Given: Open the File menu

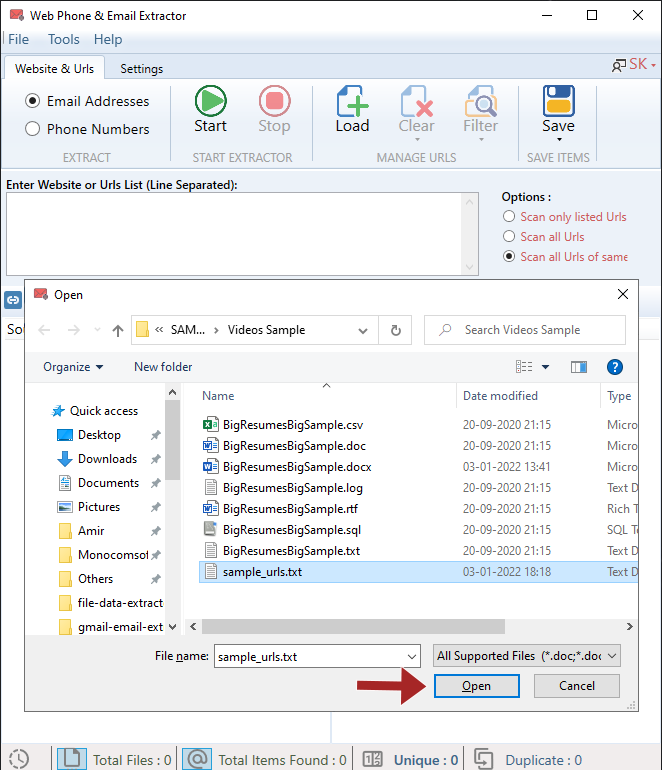Looking at the screenshot, I should point(19,39).
